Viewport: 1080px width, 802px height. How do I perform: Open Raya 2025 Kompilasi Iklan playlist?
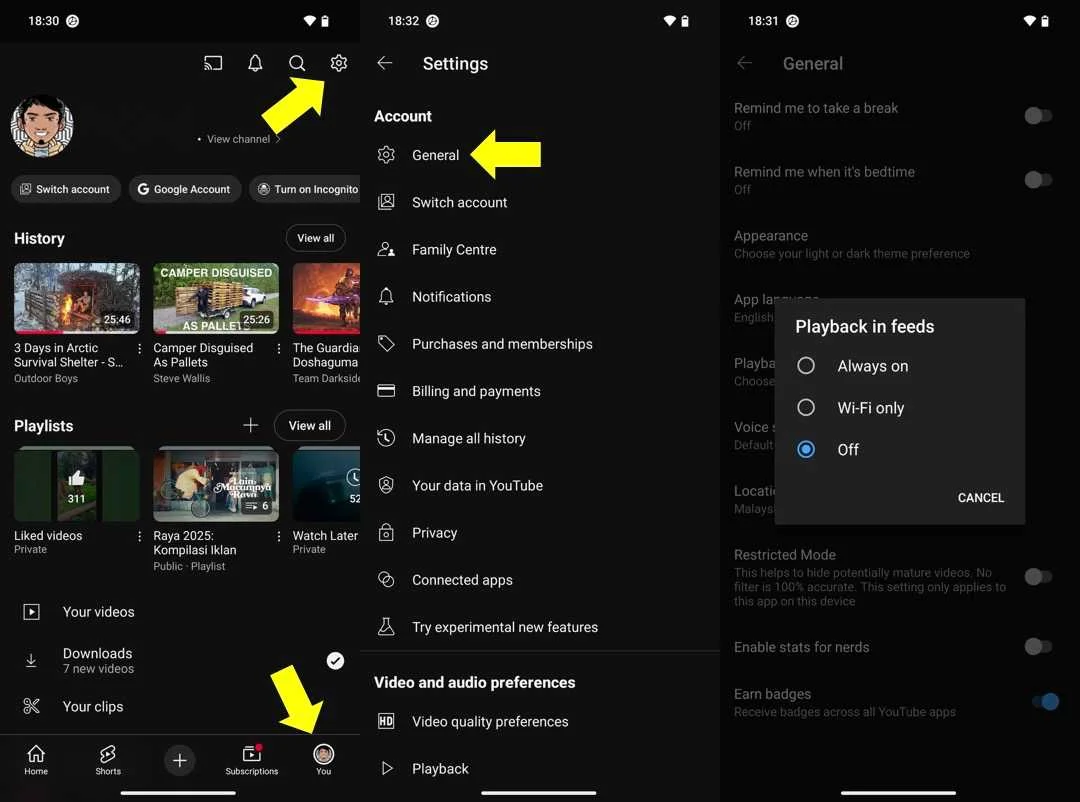[216, 484]
